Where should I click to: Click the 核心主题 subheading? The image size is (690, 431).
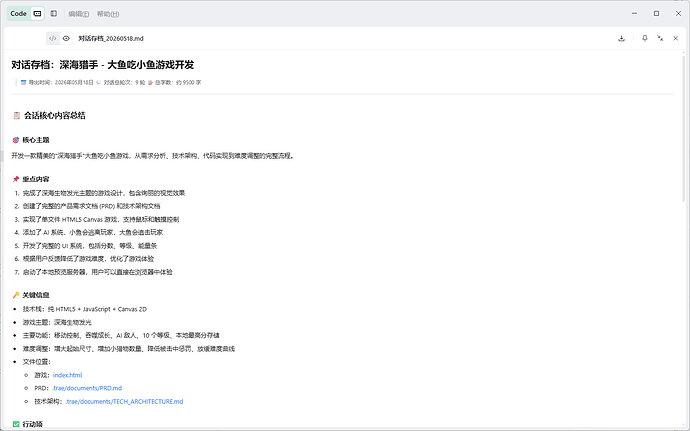(36, 140)
